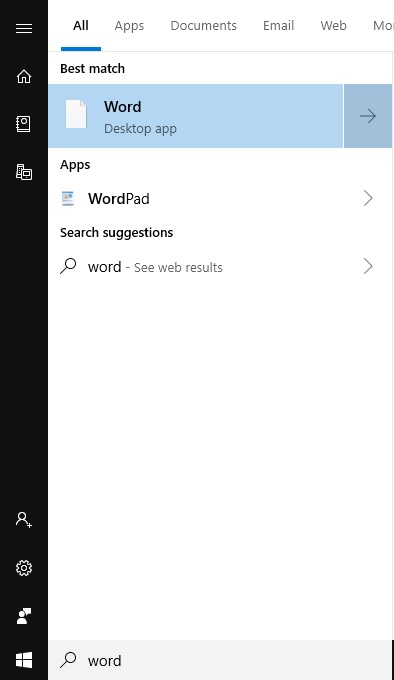
Task: Click the magnifier icon beside web result
Action: tap(68, 266)
